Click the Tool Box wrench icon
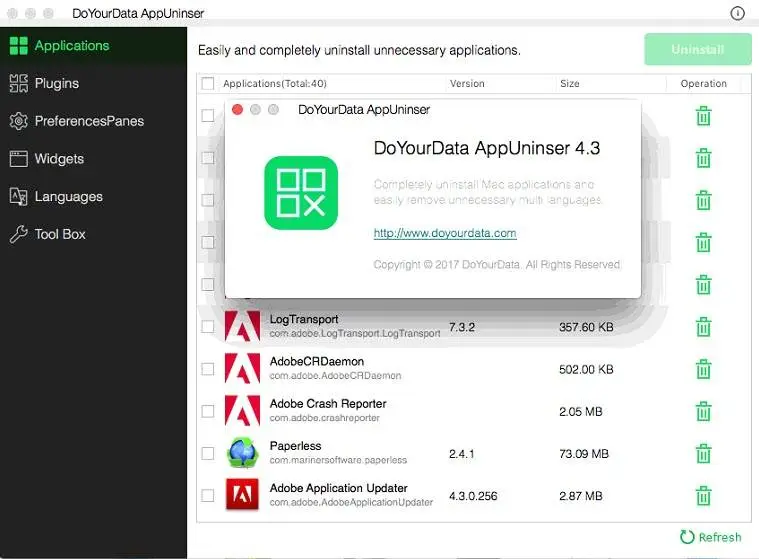This screenshot has height=559, width=759. click(x=19, y=234)
